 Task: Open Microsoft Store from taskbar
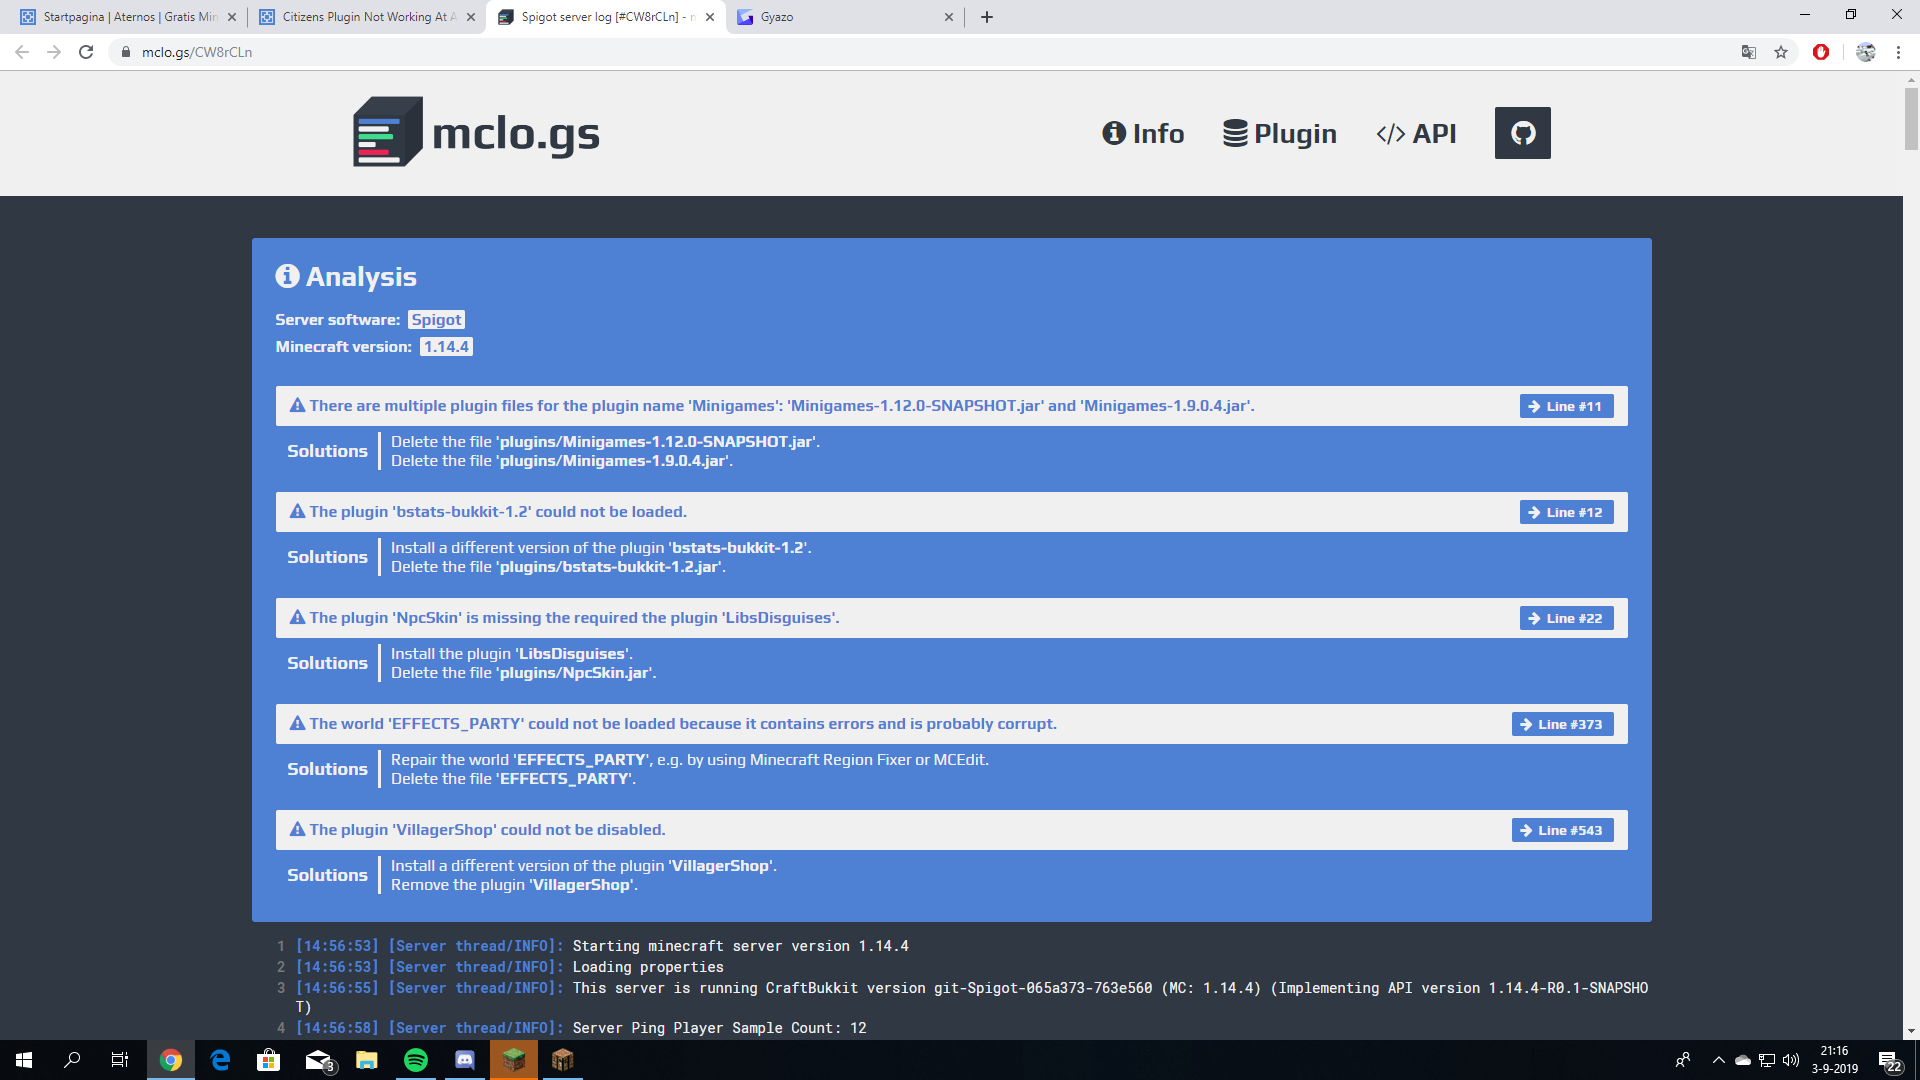269,1060
